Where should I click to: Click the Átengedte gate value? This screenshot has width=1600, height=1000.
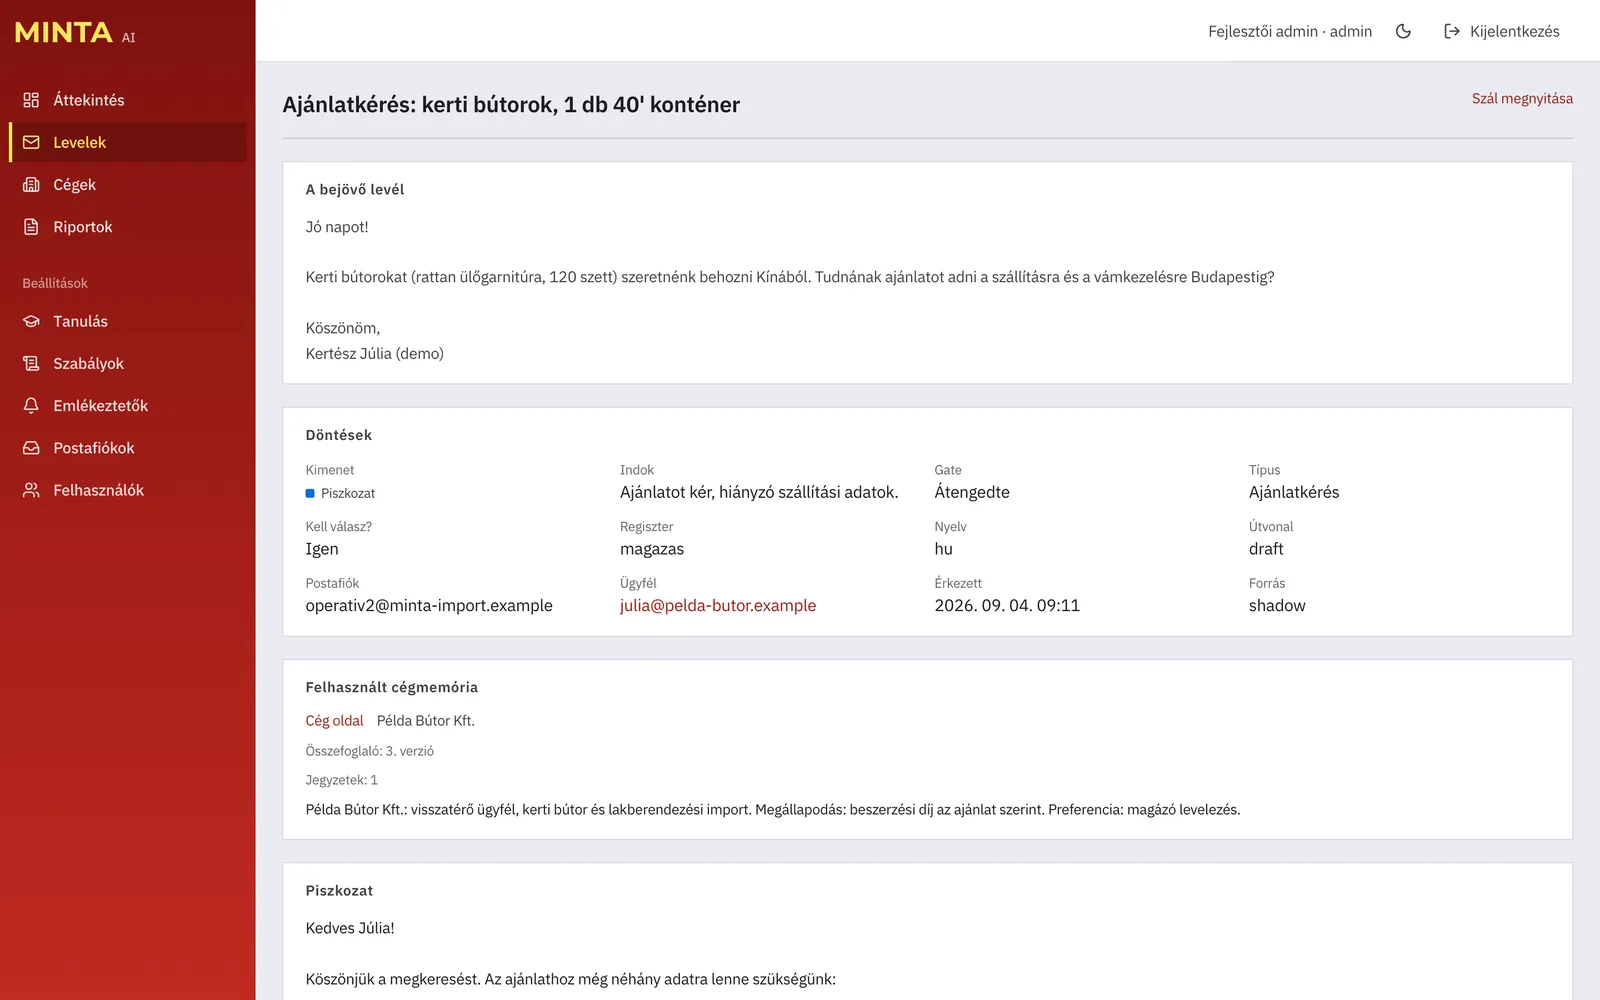click(x=972, y=492)
